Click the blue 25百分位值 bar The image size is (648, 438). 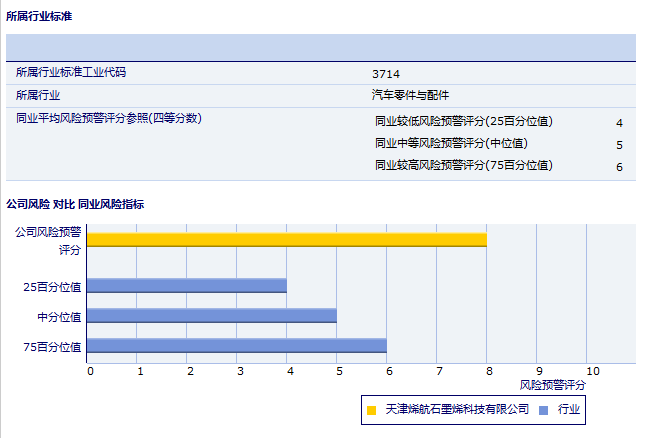[187, 286]
